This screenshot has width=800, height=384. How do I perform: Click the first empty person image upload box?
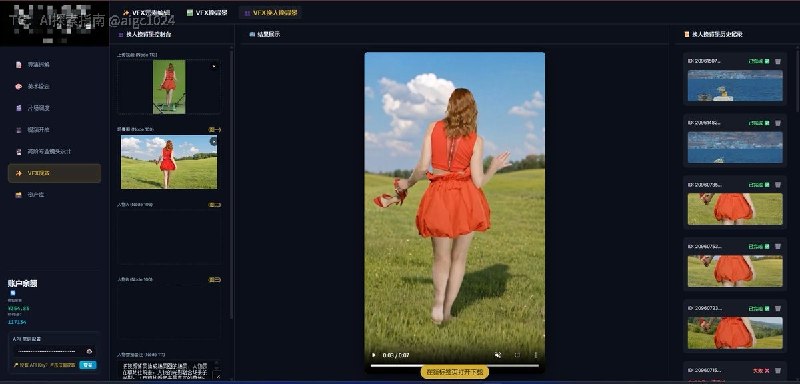pyautogui.click(x=169, y=237)
